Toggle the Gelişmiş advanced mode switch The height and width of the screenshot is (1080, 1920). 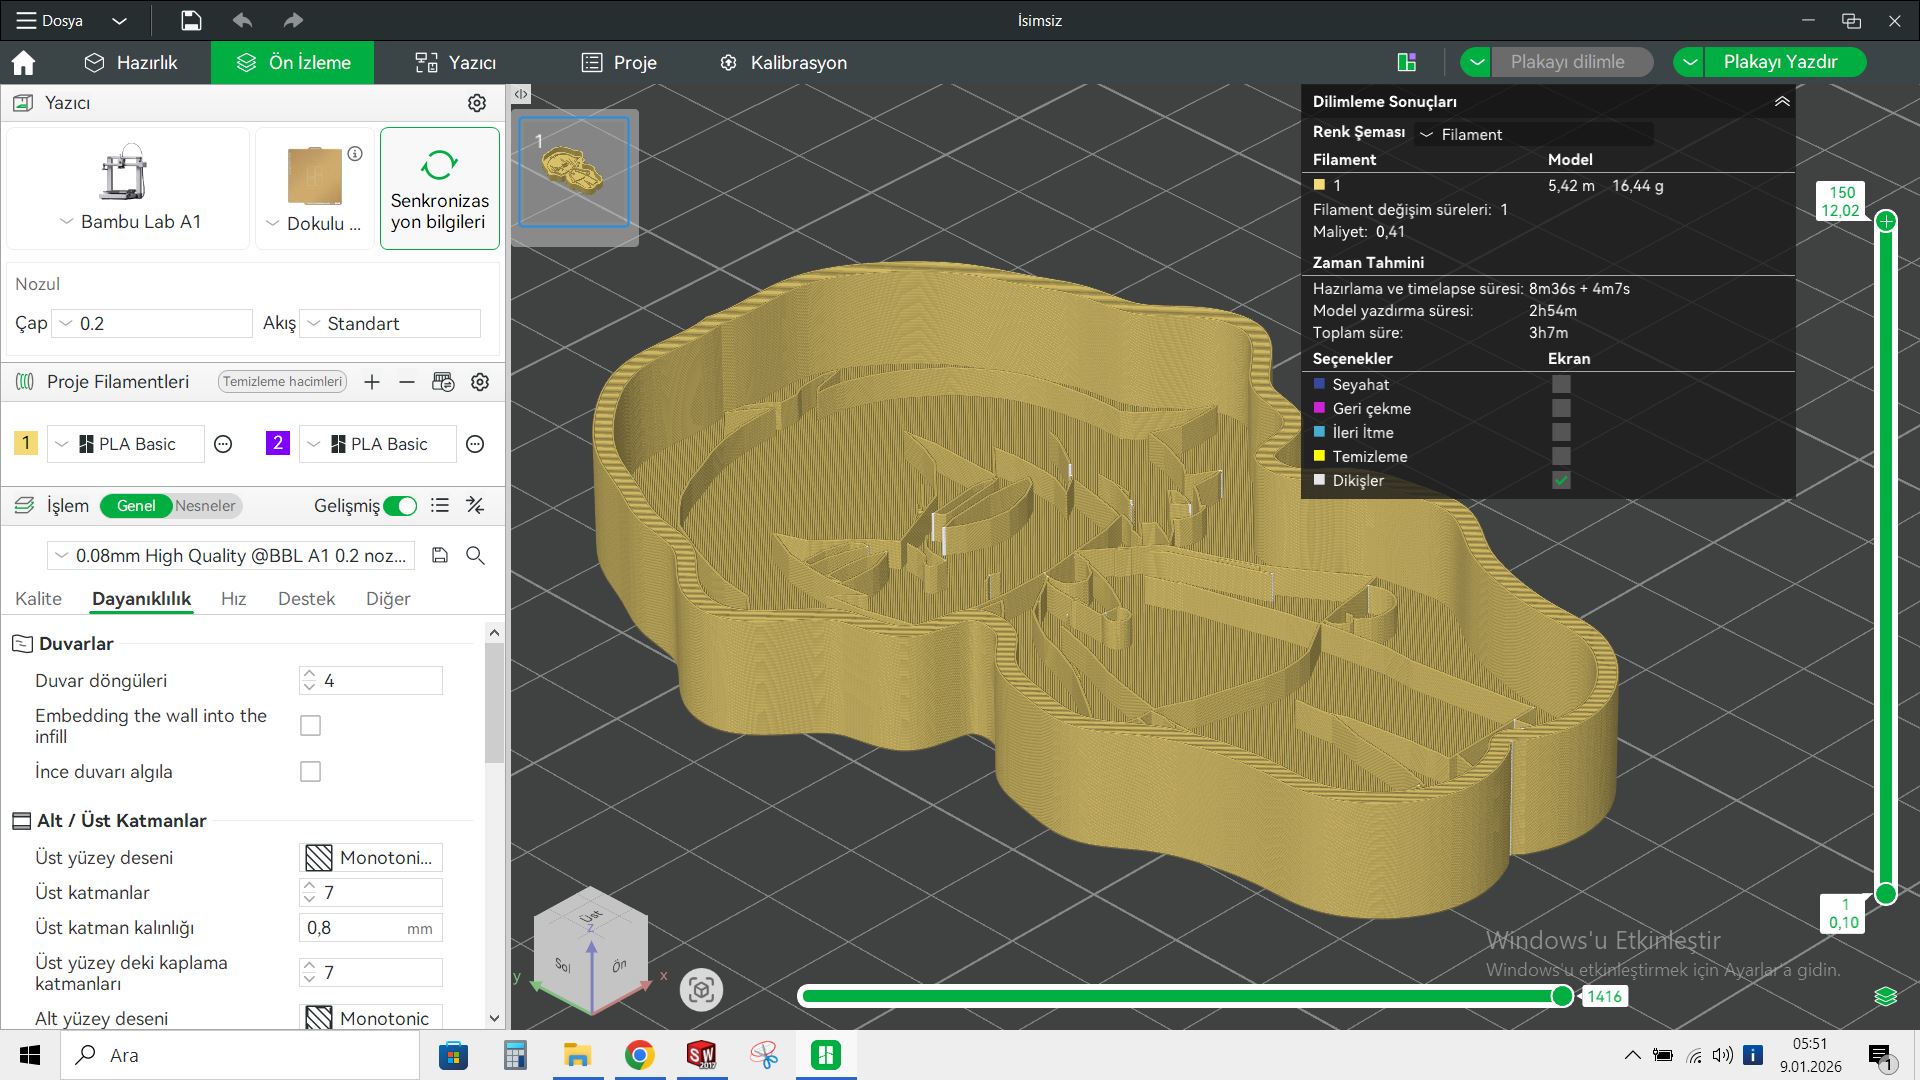pos(400,506)
